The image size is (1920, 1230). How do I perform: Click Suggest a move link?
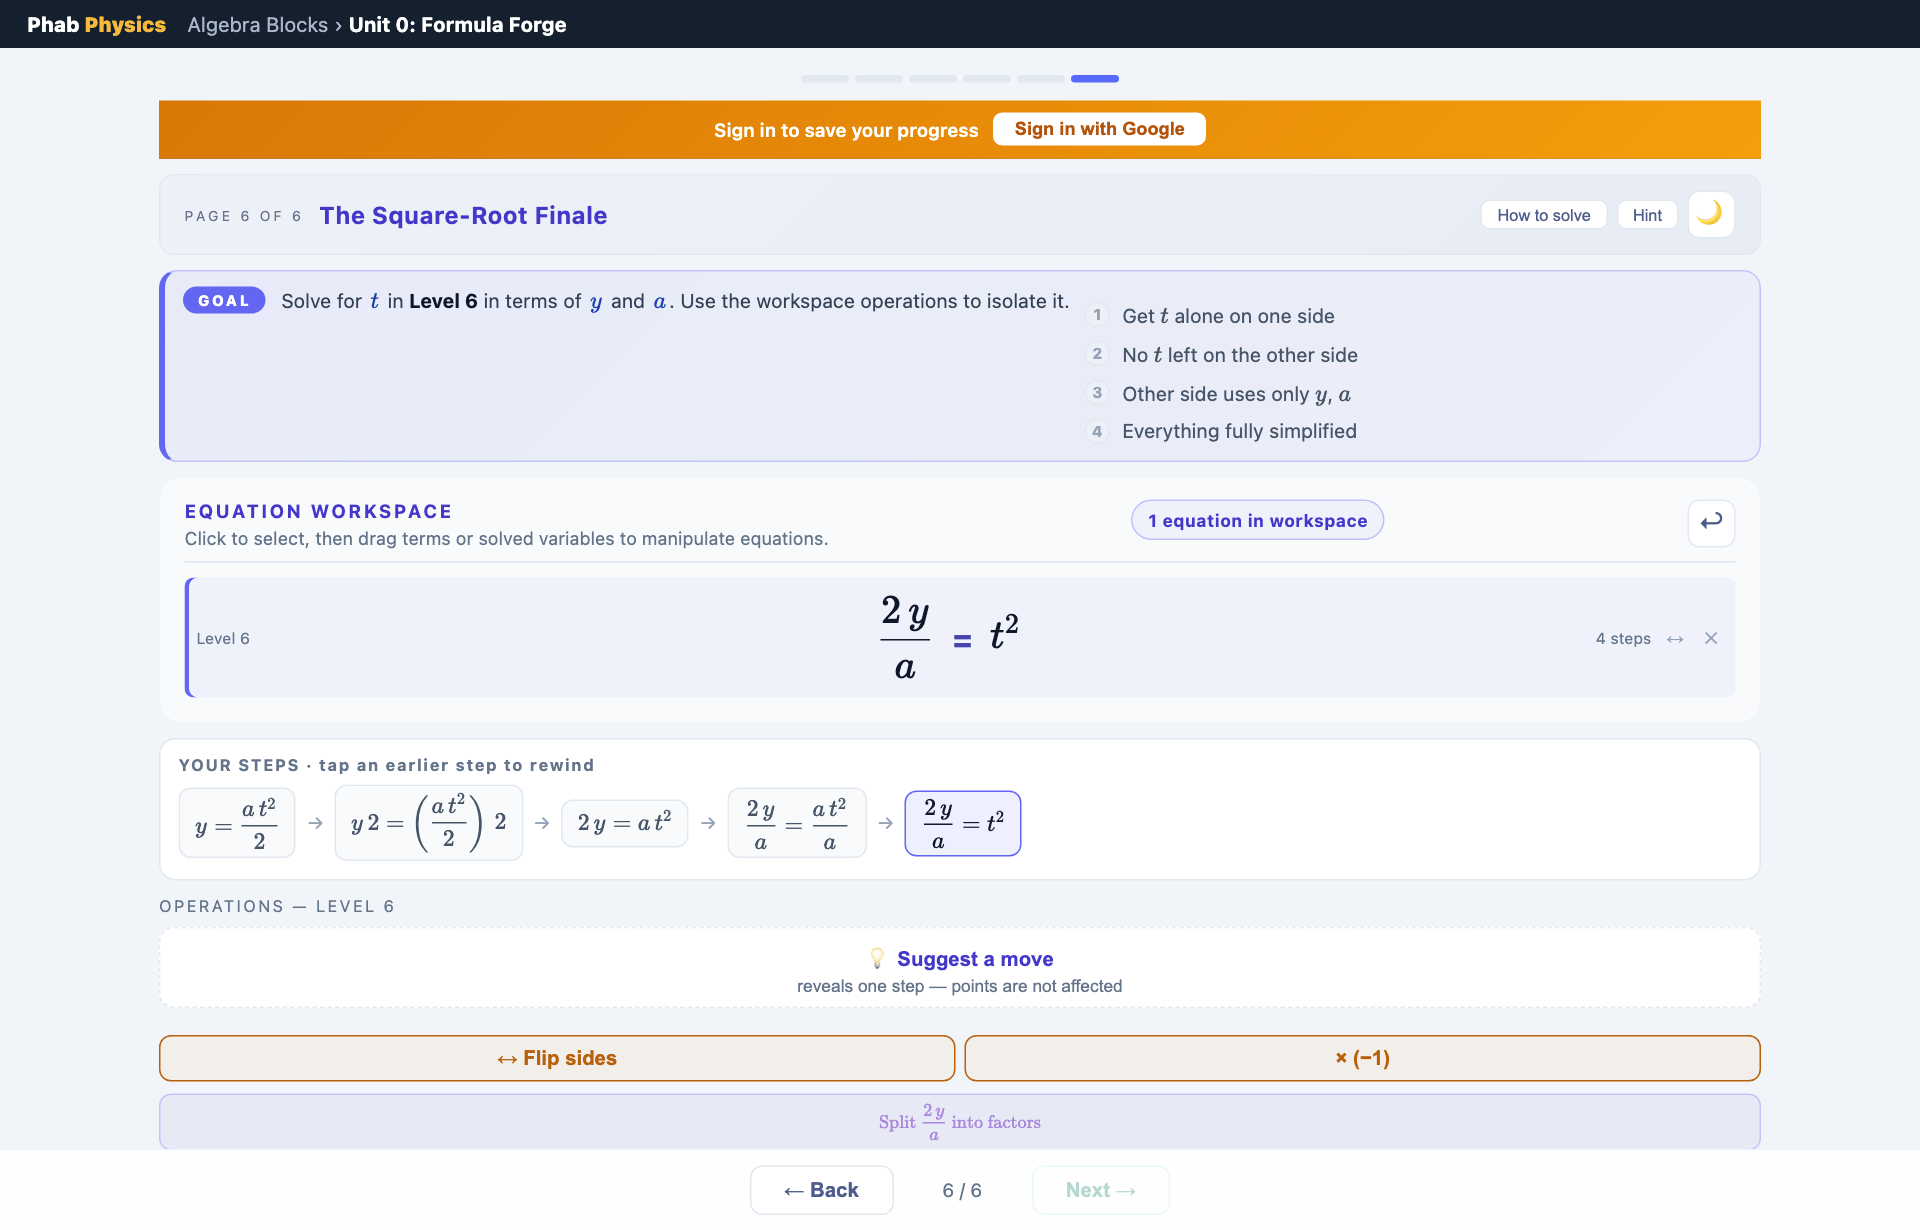975,959
